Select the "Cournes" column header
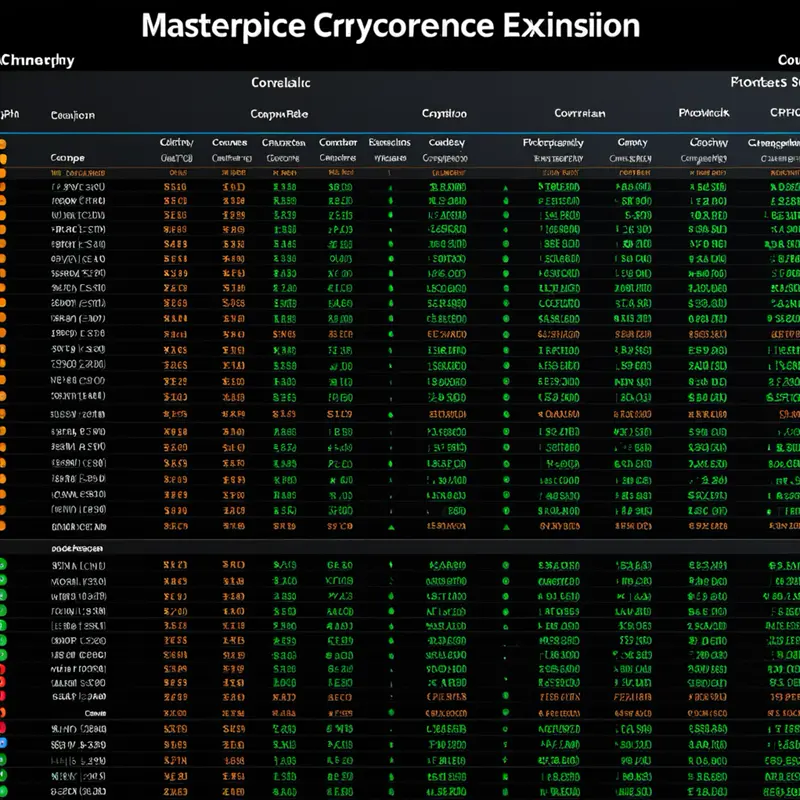The height and width of the screenshot is (800, 800). coord(230,142)
